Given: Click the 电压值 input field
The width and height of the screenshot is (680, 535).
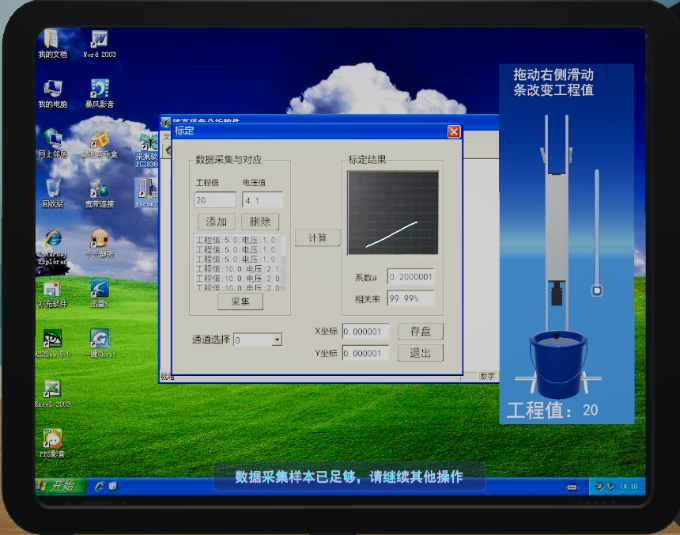Looking at the screenshot, I should [x=262, y=200].
